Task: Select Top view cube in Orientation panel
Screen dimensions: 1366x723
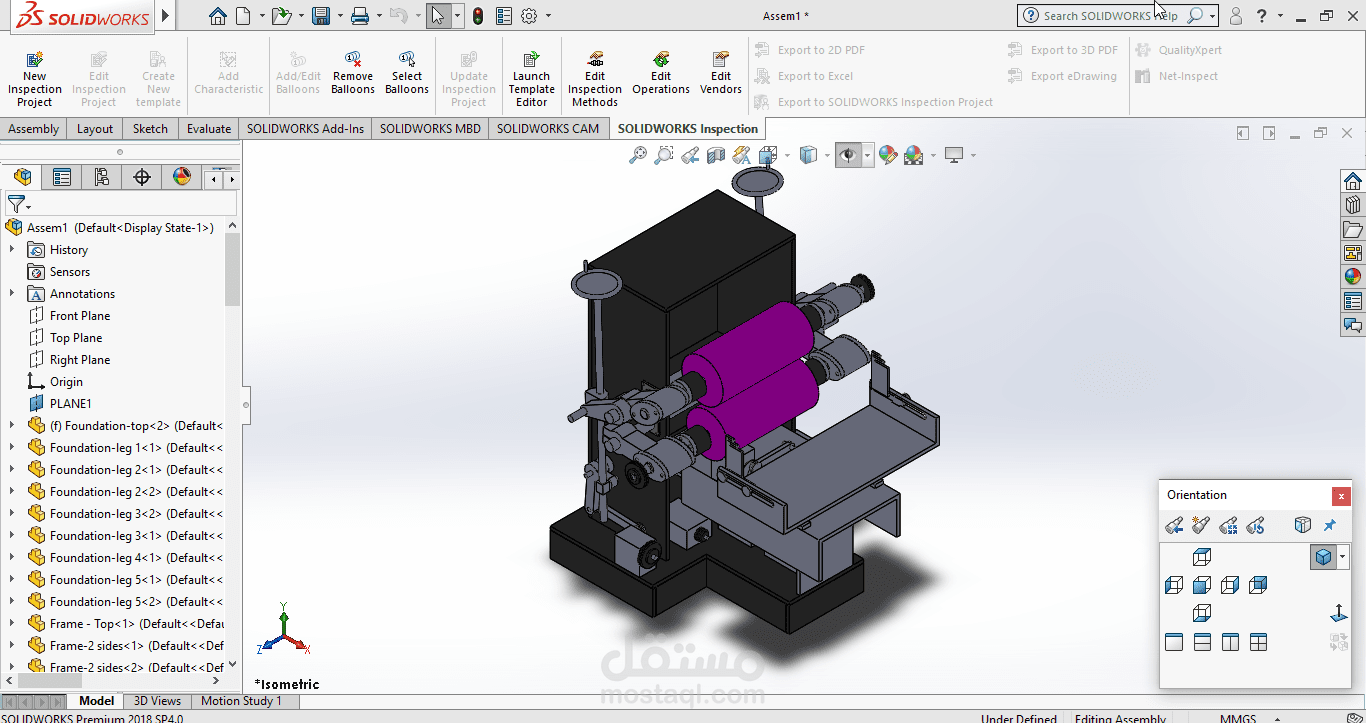Action: (1202, 557)
